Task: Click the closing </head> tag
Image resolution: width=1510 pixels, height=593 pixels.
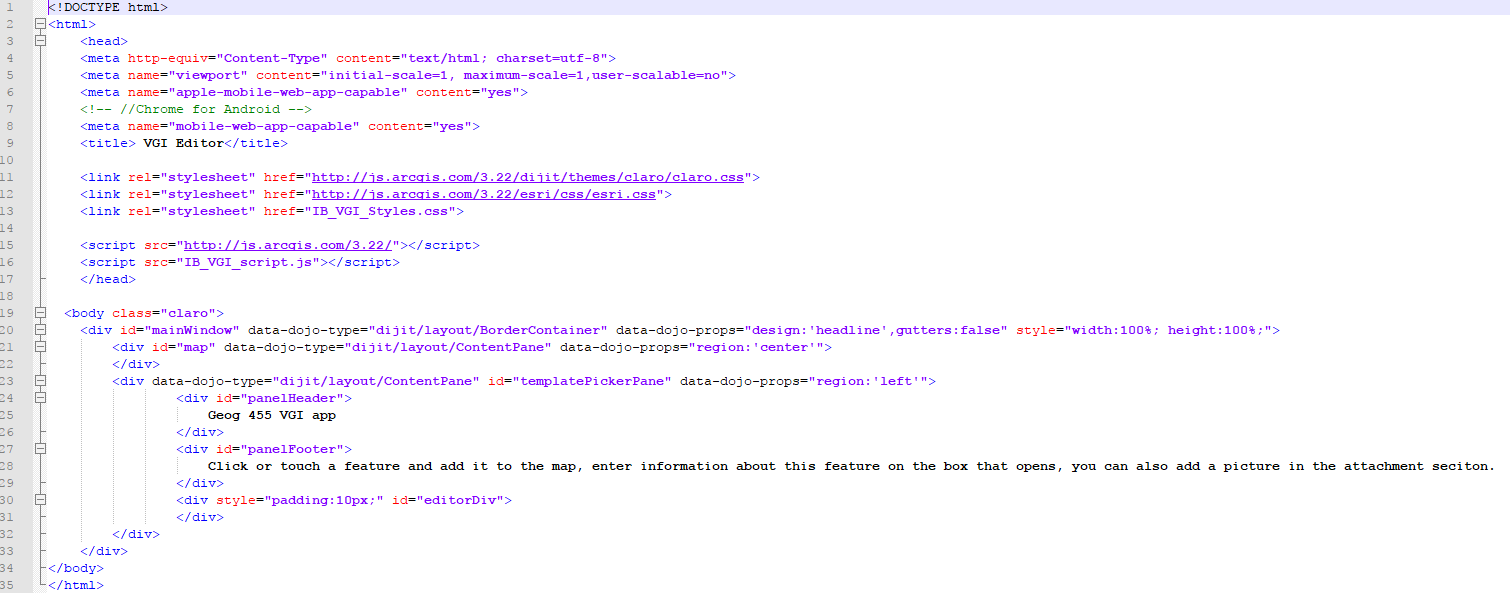Action: coord(108,279)
